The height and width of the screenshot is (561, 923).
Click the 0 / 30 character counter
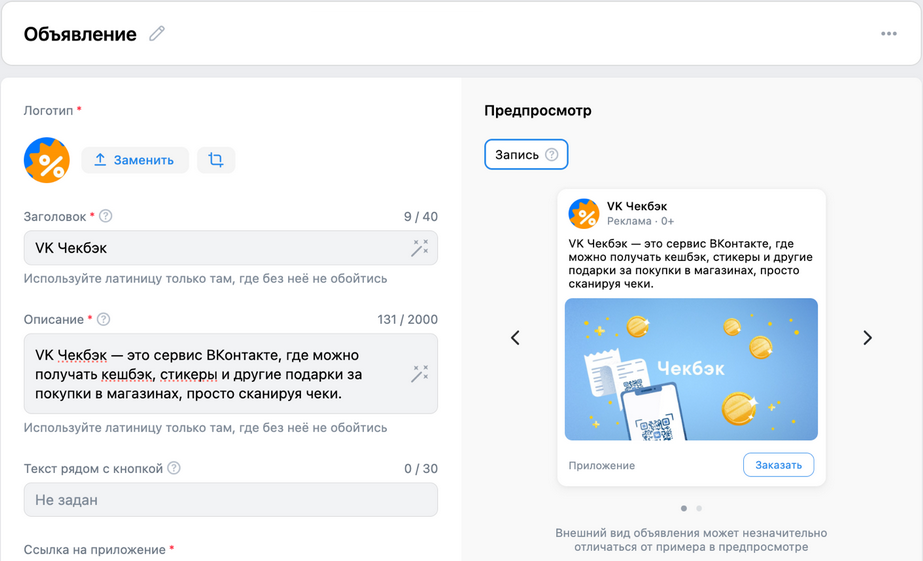pyautogui.click(x=421, y=469)
